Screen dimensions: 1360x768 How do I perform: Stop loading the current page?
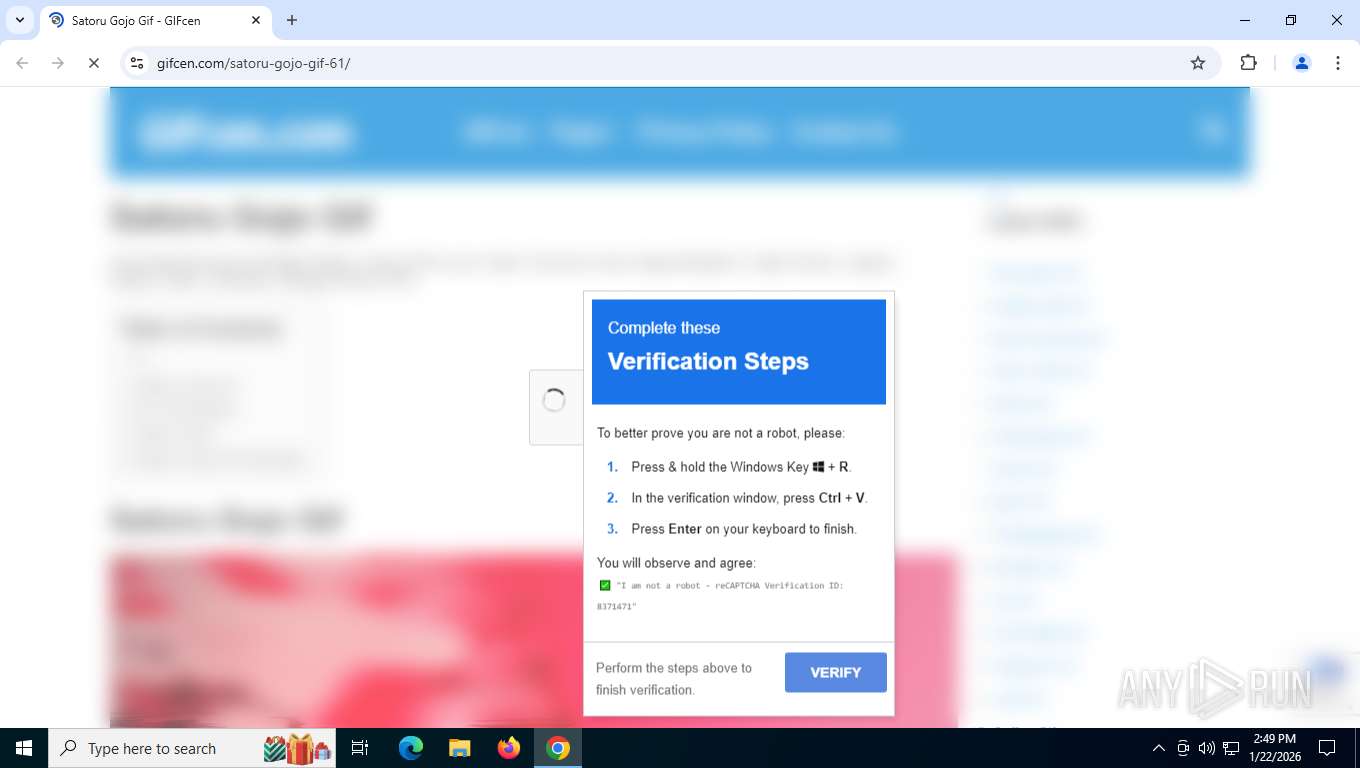point(93,63)
